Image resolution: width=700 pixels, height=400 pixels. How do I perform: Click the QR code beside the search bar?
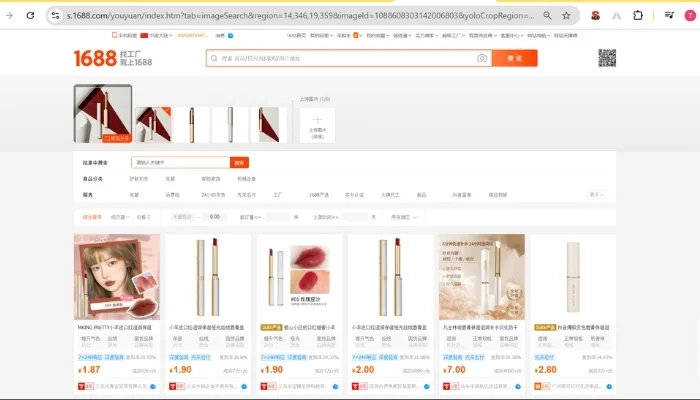[x=607, y=58]
